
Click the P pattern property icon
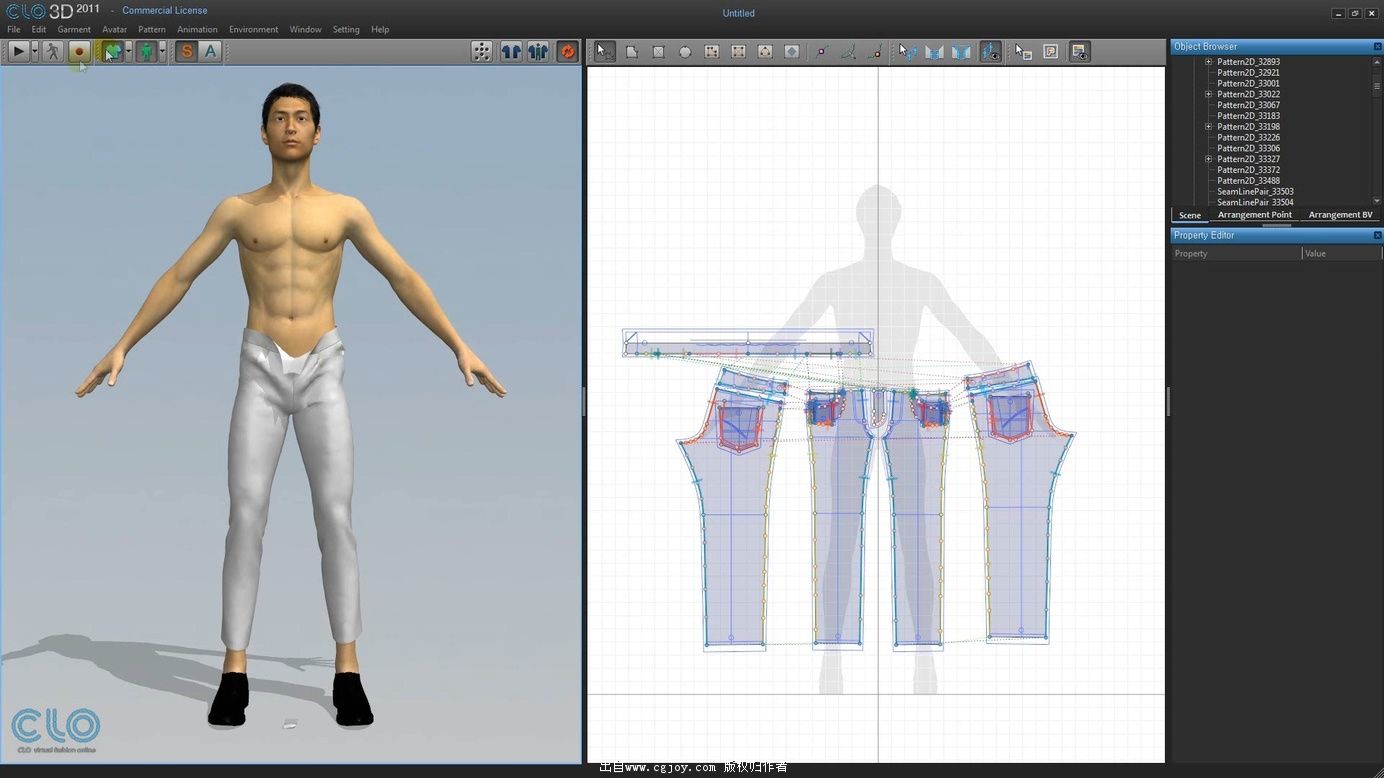point(1050,51)
